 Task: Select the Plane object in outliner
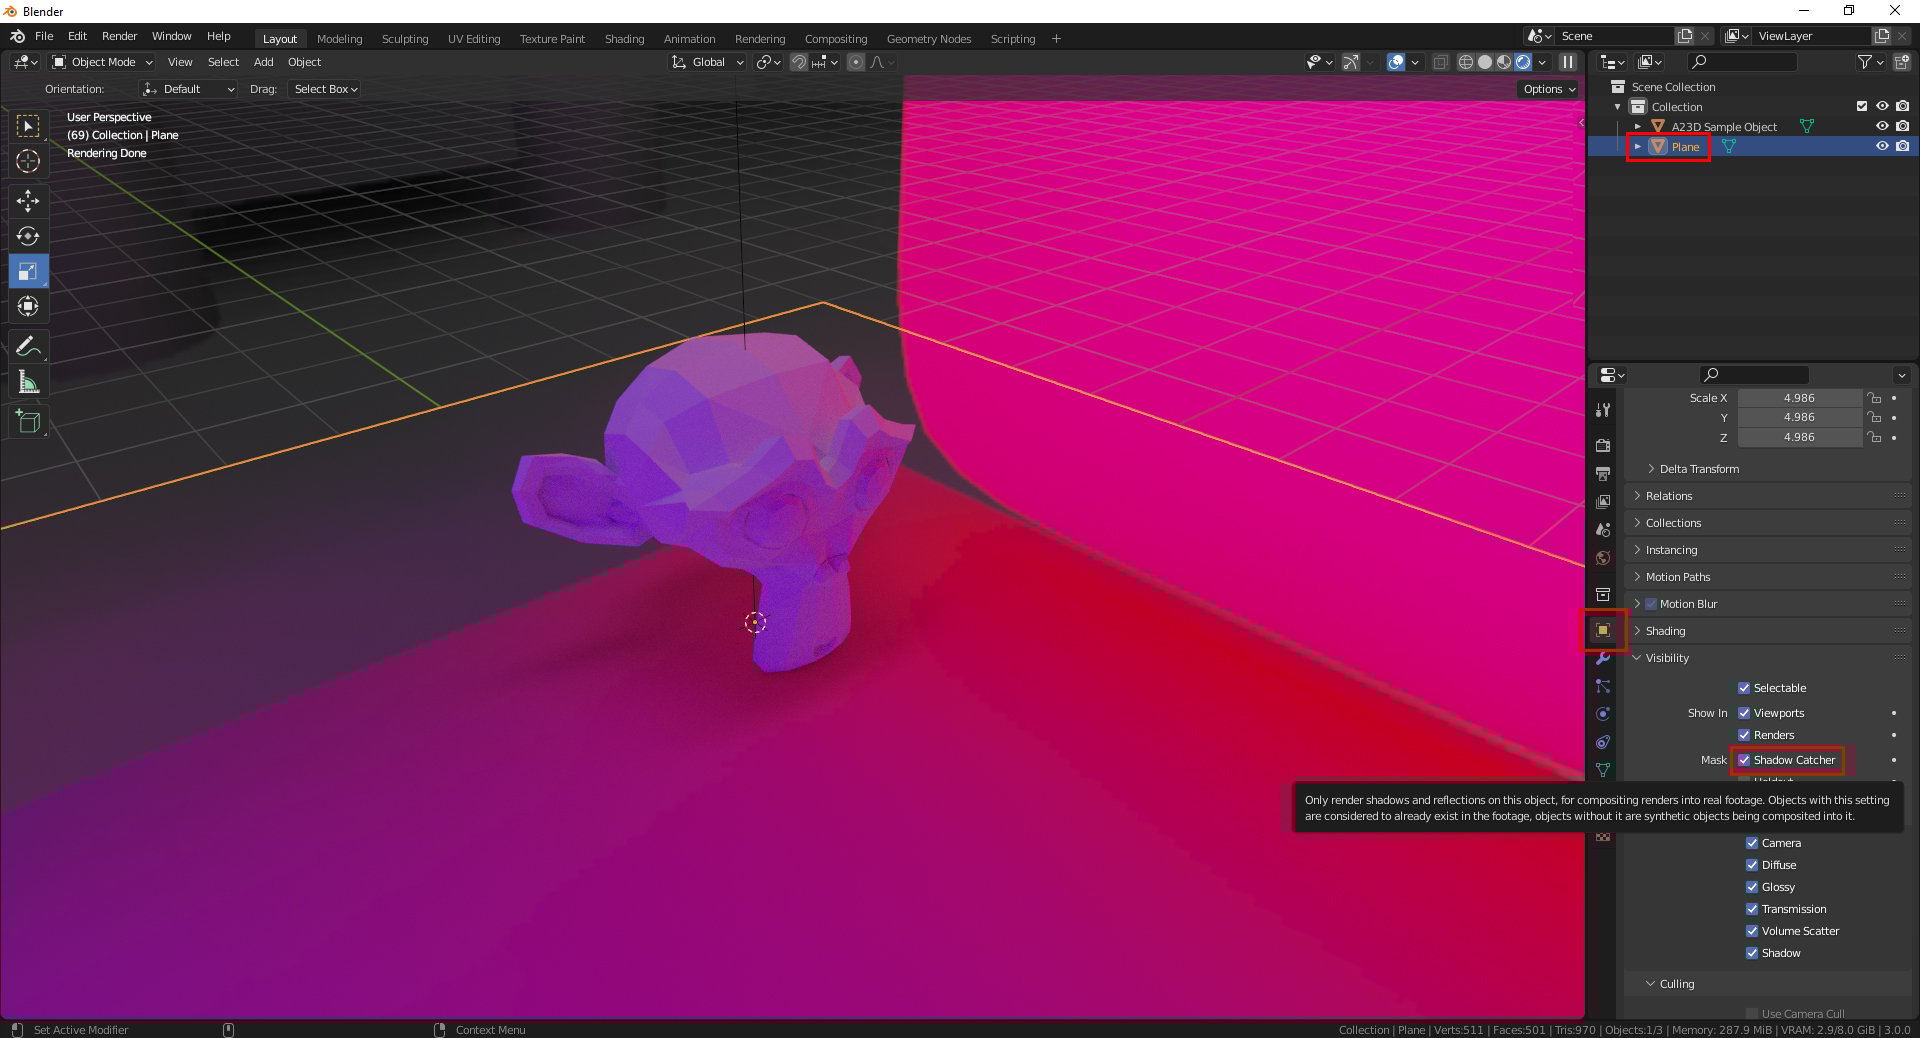1685,147
